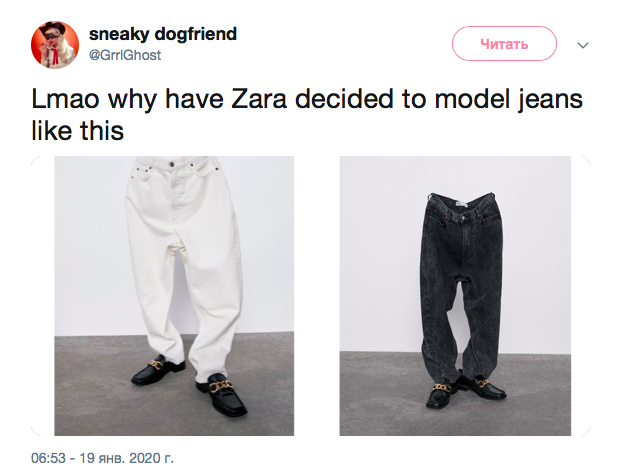Open the black jeans photo
Image resolution: width=621 pixels, height=474 pixels.
point(455,296)
